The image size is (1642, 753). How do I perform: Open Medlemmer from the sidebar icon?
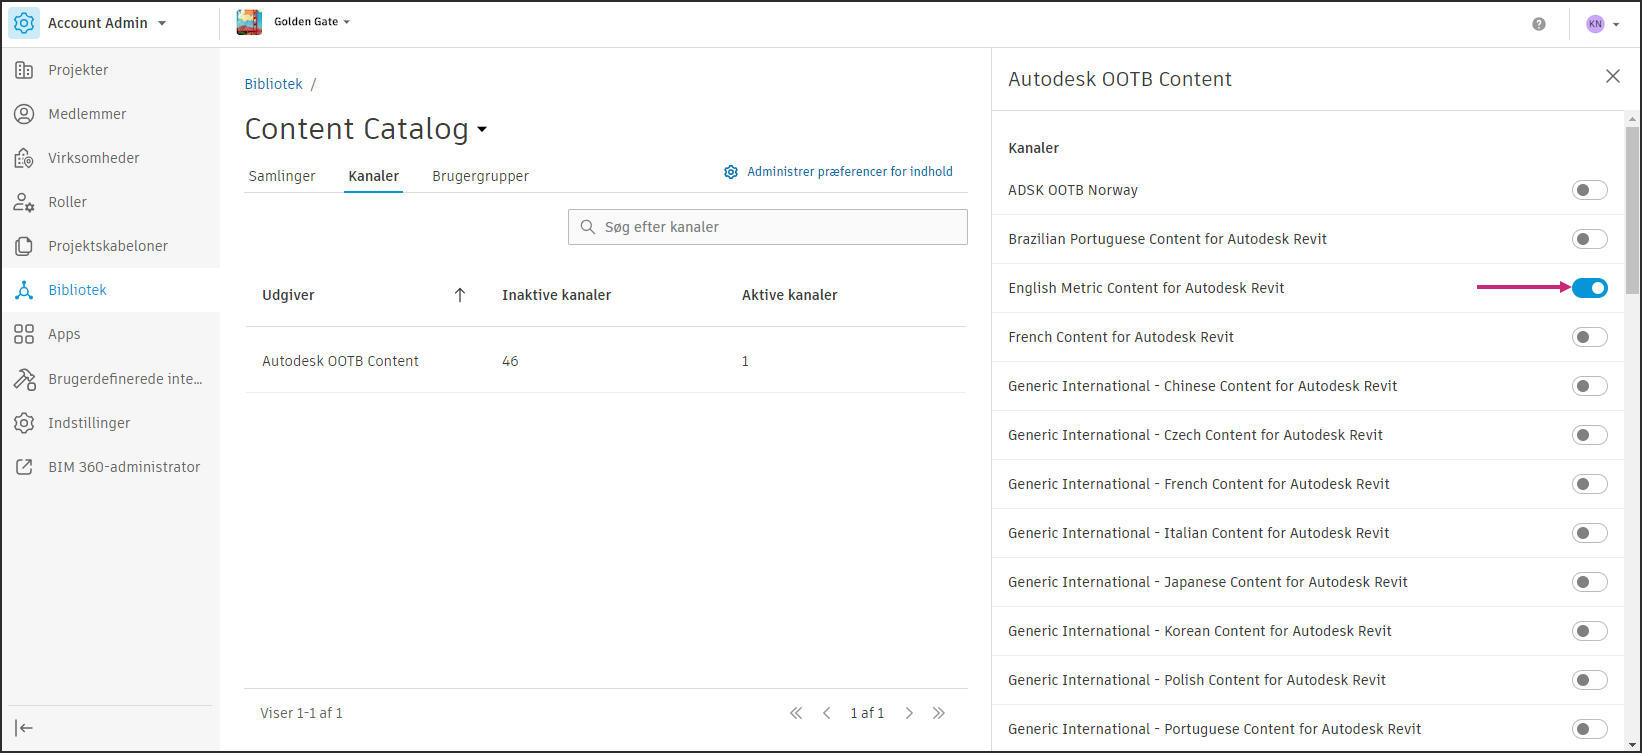[24, 114]
